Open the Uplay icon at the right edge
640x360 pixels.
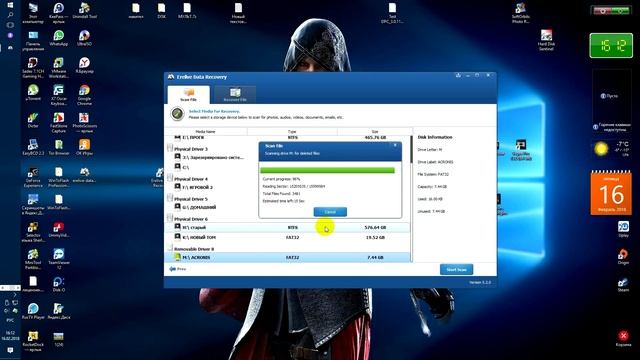(x=623, y=229)
